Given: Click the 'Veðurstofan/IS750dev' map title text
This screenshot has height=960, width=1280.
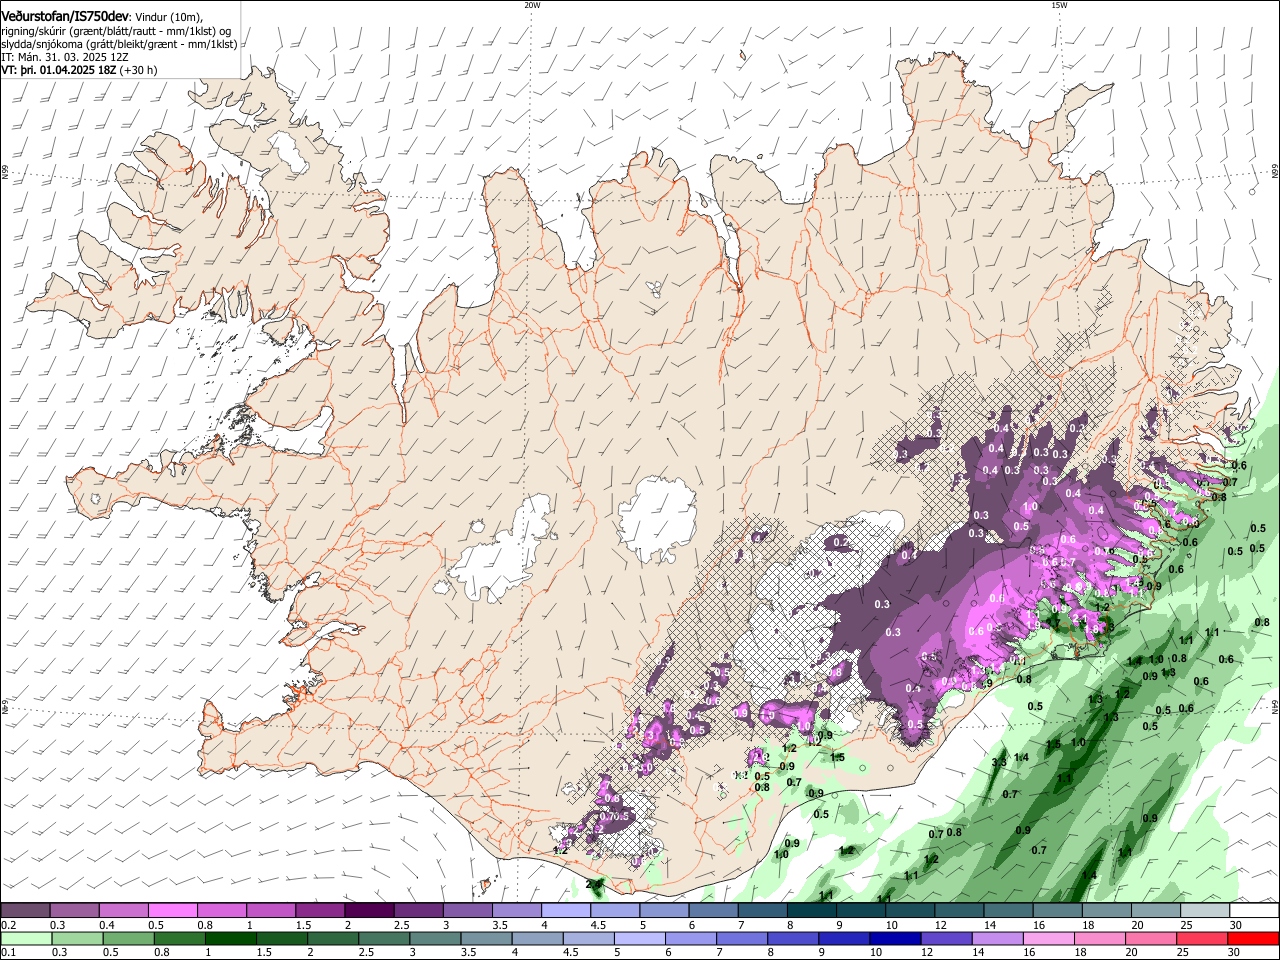Looking at the screenshot, I should click(65, 17).
